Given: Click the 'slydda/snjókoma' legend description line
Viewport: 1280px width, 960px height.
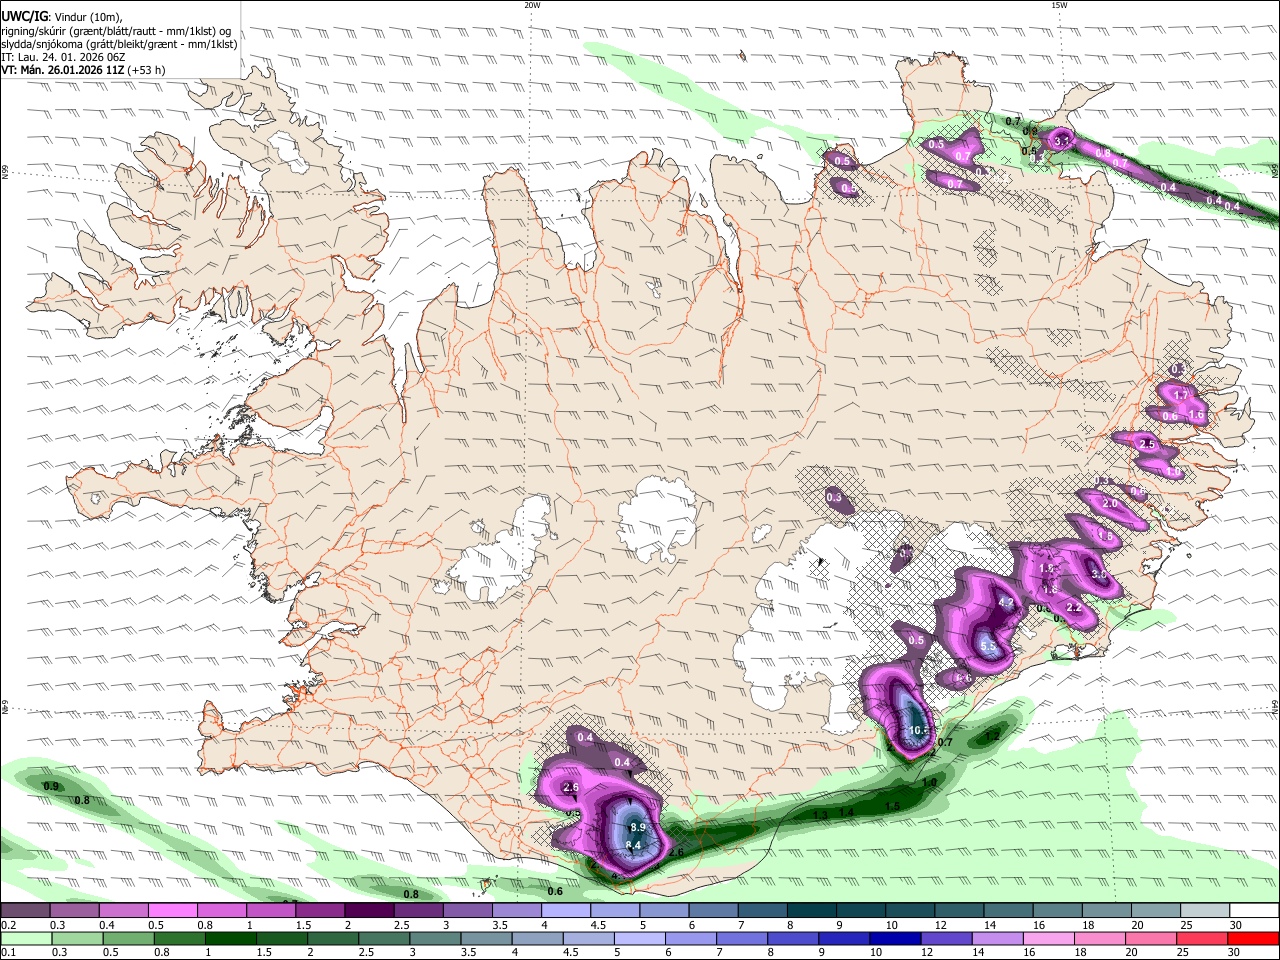Looking at the screenshot, I should 119,44.
